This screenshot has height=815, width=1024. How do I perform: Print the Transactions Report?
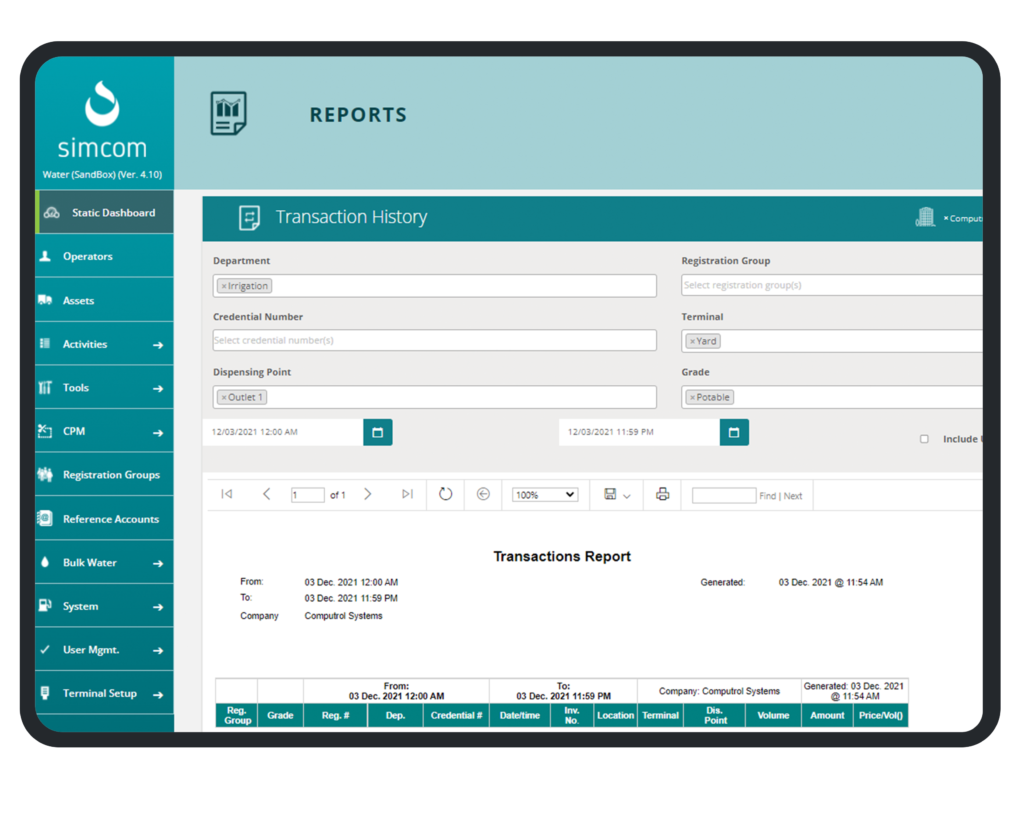coord(662,494)
